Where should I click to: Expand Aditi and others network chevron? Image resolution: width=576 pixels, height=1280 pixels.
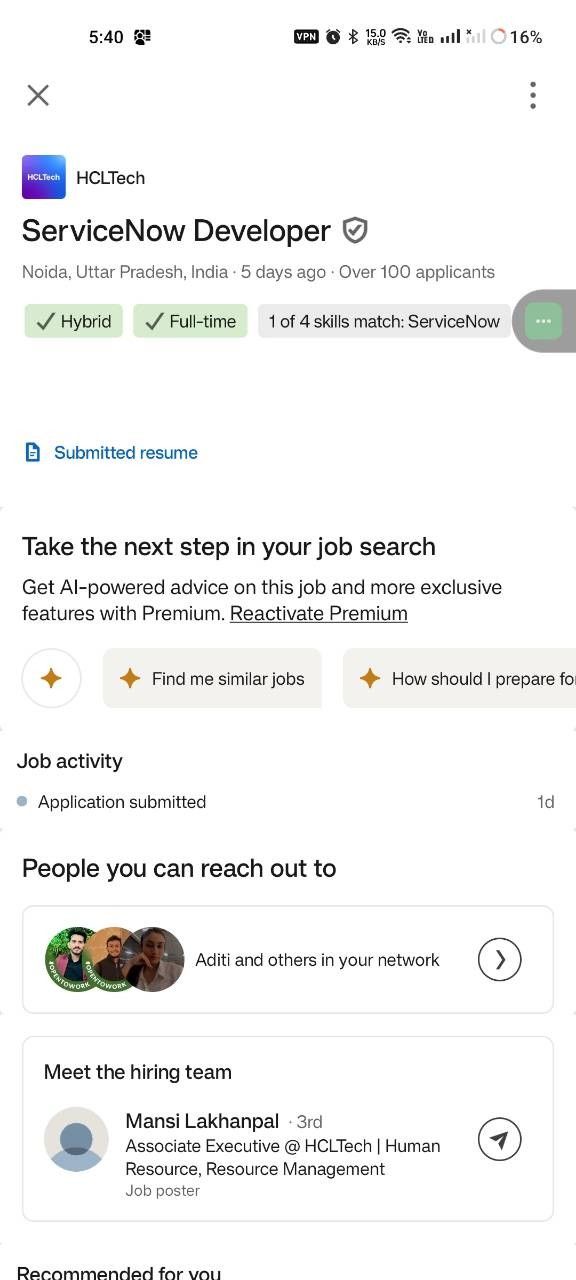500,960
